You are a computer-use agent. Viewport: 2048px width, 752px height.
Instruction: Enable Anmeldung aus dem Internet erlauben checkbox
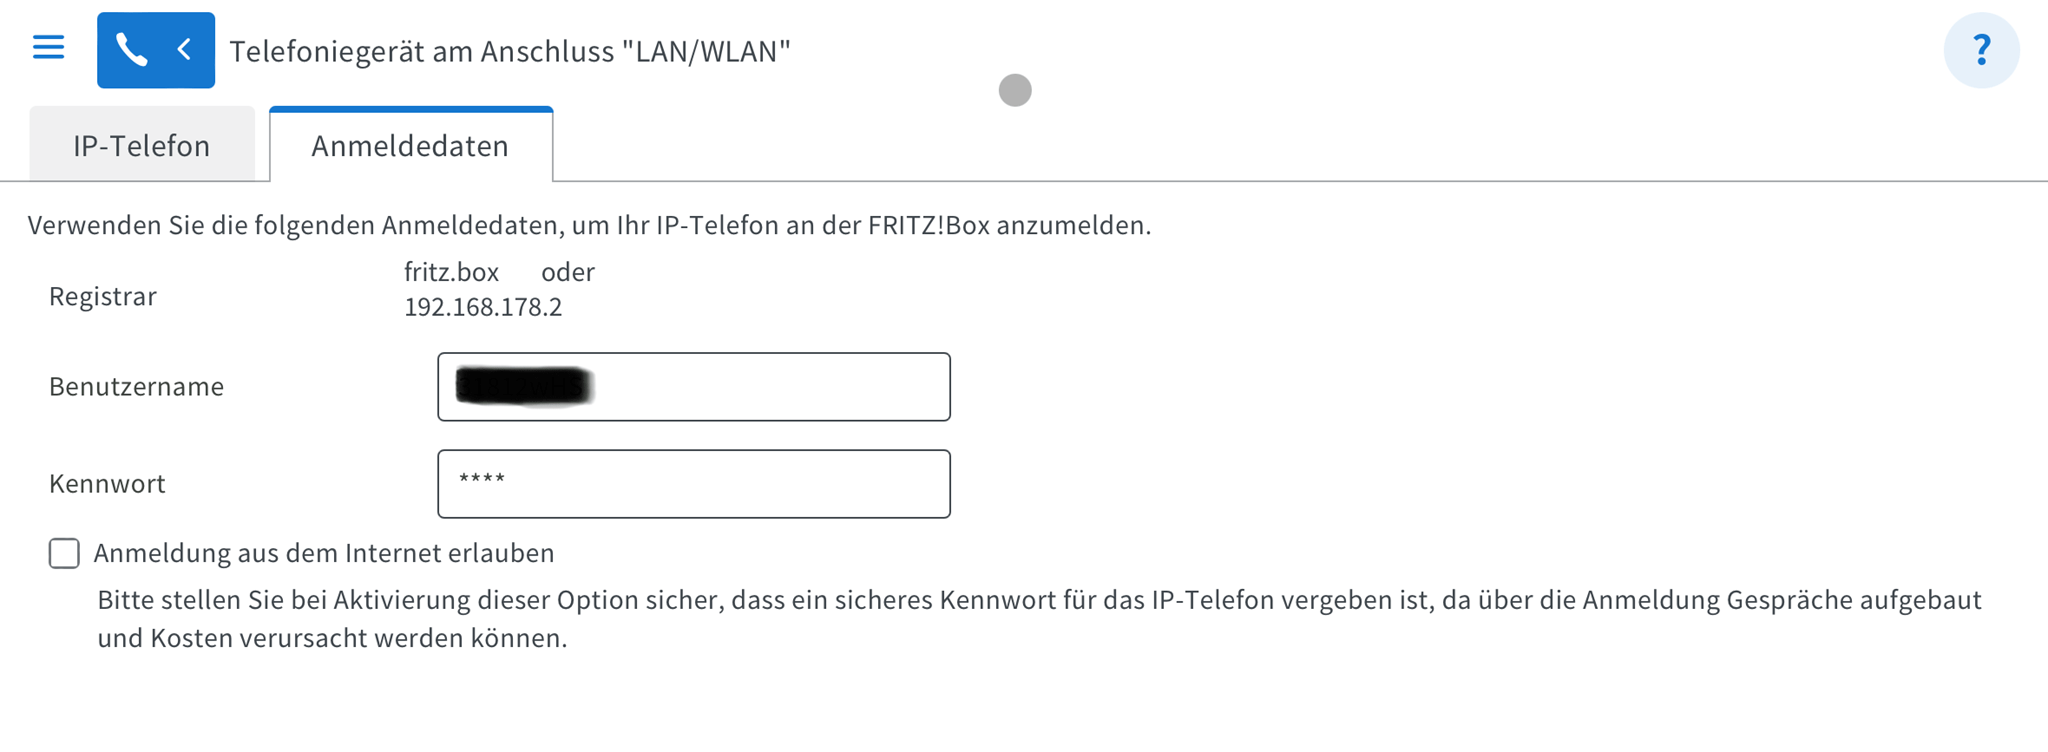pos(64,553)
